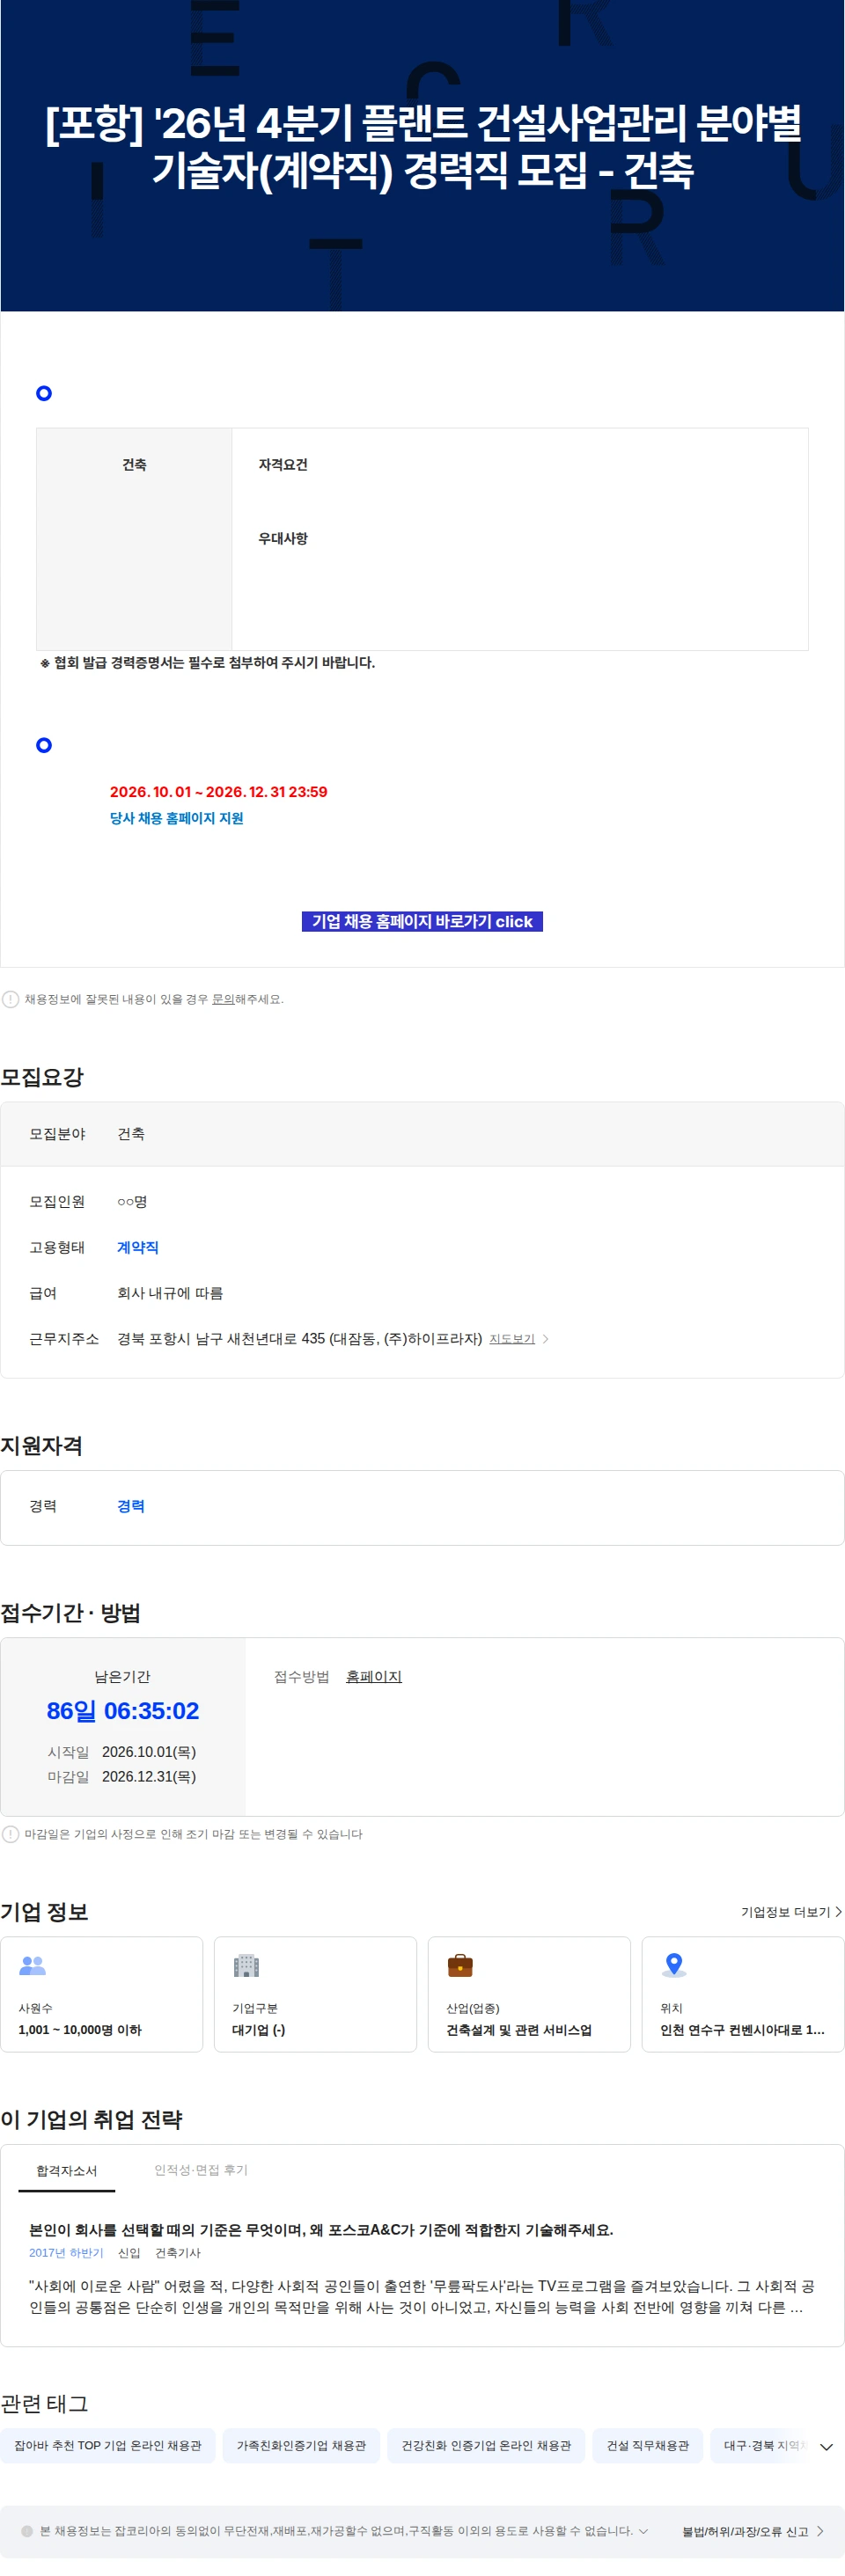
Task: Click tag 잡아바 추천 TOP 기업 온라인 채용관
Action: coord(108,2445)
